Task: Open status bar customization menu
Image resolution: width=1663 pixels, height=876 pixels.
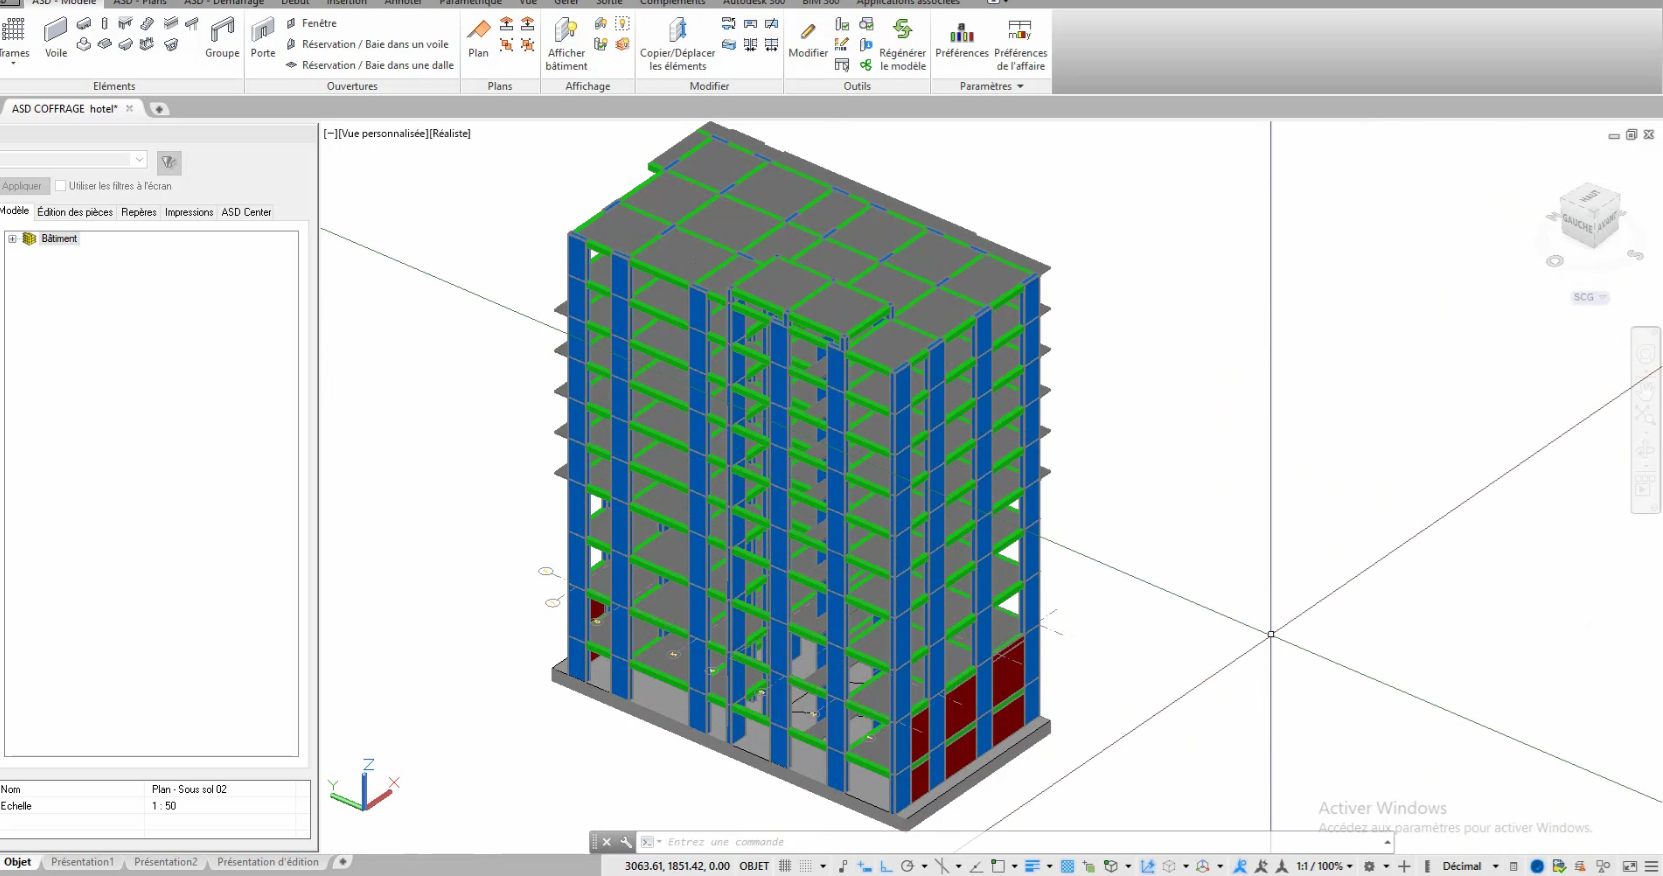Action: pyautogui.click(x=1652, y=866)
